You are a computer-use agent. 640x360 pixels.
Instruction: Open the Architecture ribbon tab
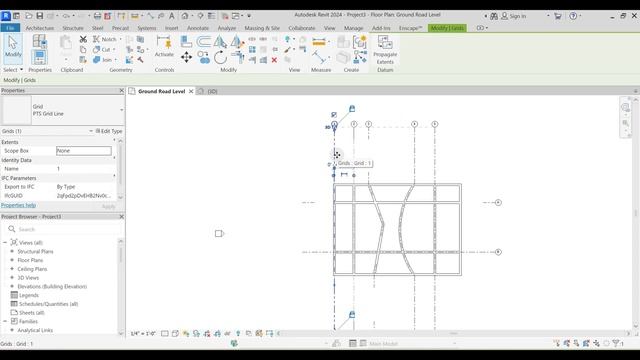tap(40, 28)
